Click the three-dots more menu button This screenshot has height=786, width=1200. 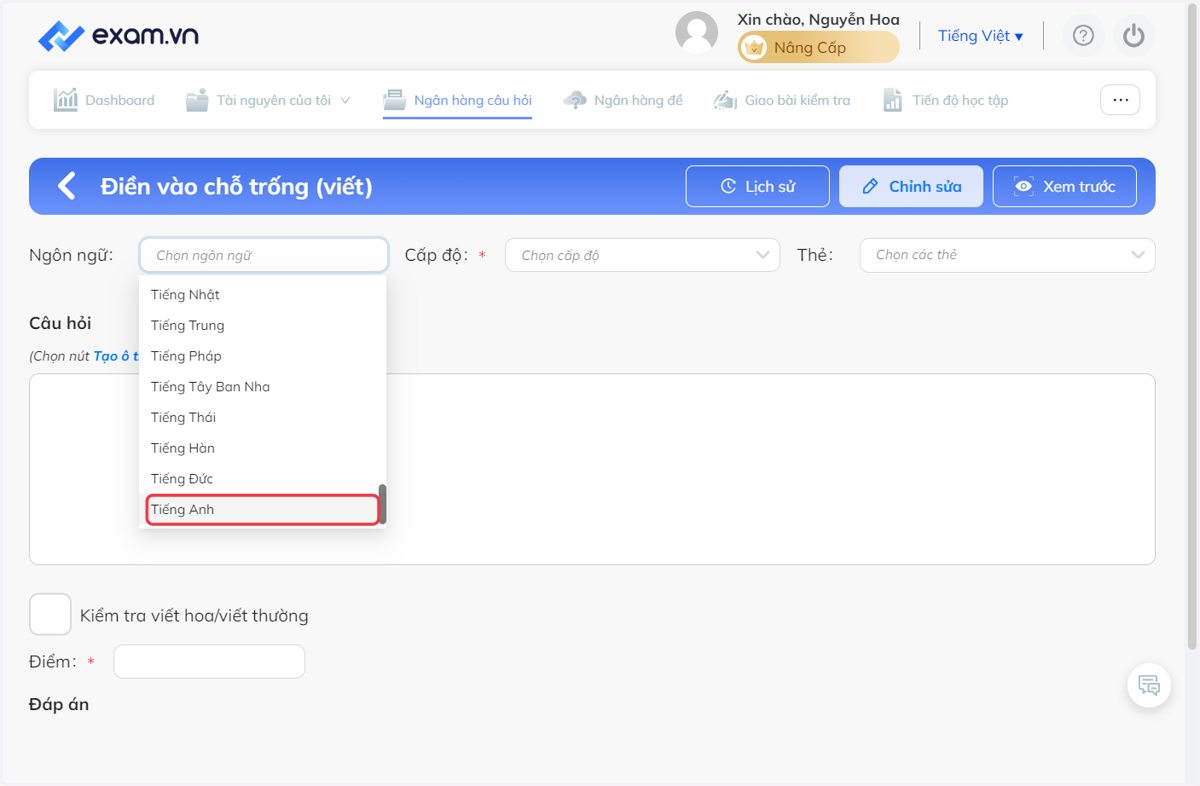coord(1120,100)
